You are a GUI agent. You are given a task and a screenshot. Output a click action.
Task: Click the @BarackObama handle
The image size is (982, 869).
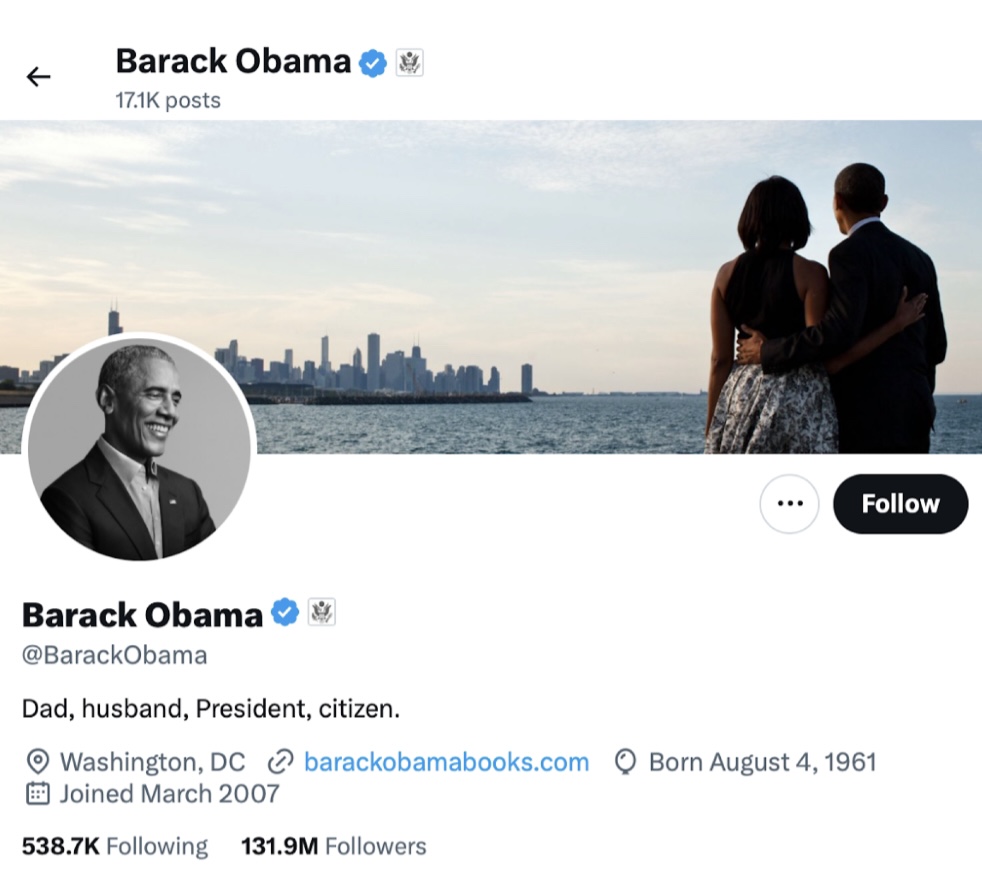(x=115, y=656)
